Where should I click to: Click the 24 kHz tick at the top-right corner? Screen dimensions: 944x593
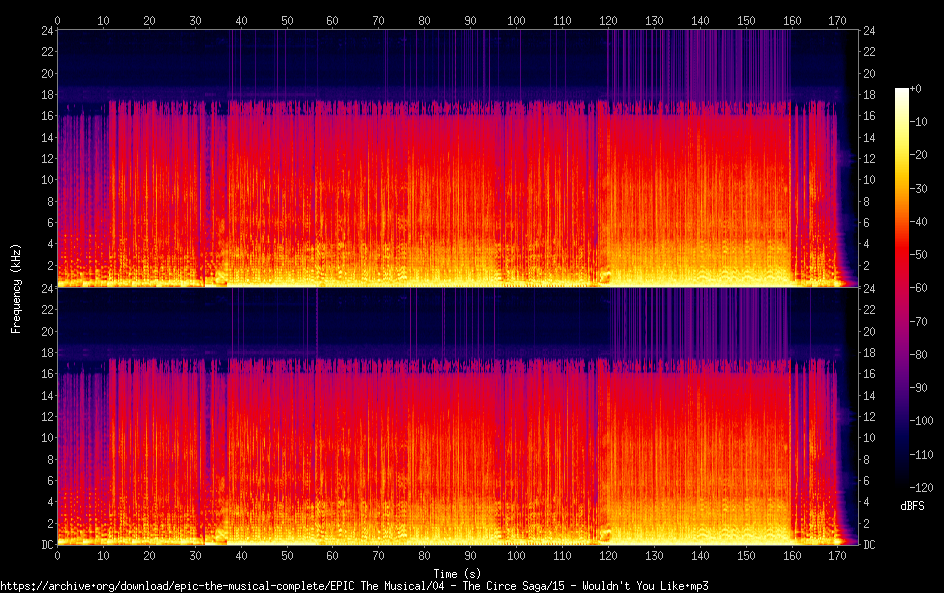(870, 31)
